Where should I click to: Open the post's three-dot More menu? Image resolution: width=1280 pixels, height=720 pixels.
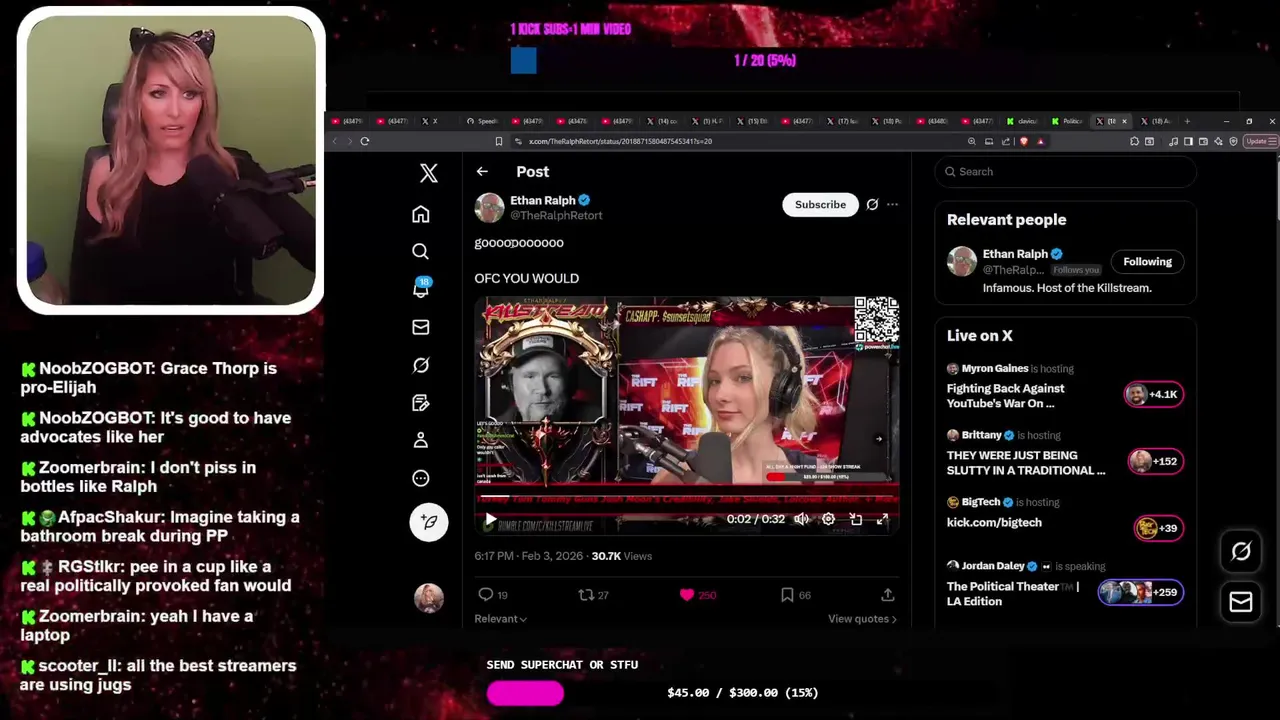click(892, 204)
